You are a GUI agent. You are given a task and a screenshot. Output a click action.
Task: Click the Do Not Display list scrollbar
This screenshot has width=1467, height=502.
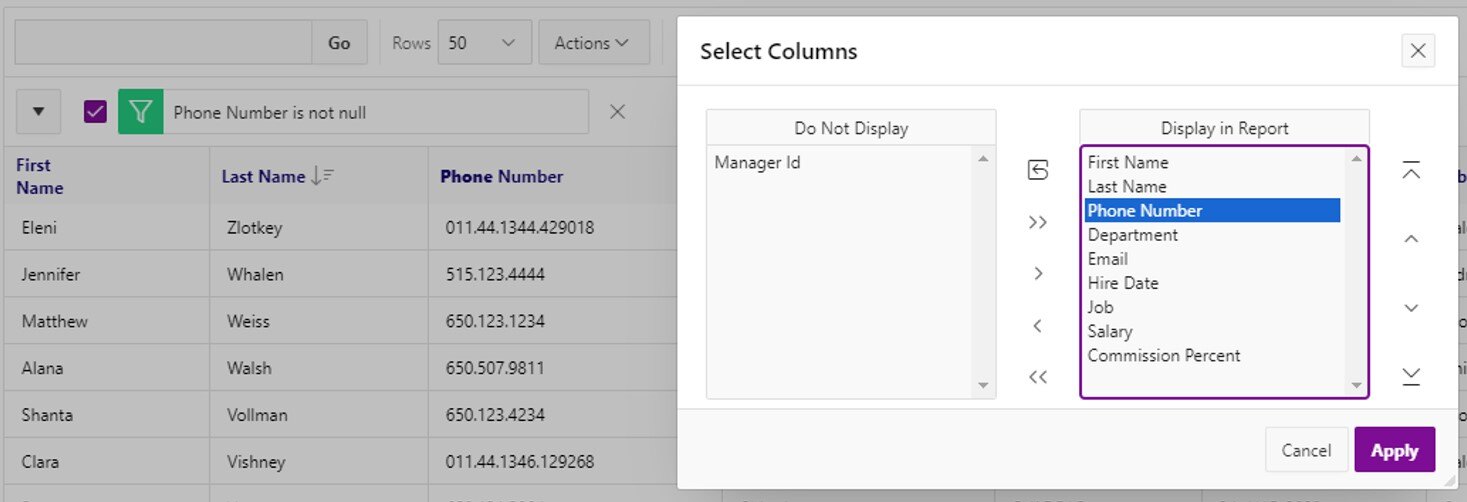point(982,272)
